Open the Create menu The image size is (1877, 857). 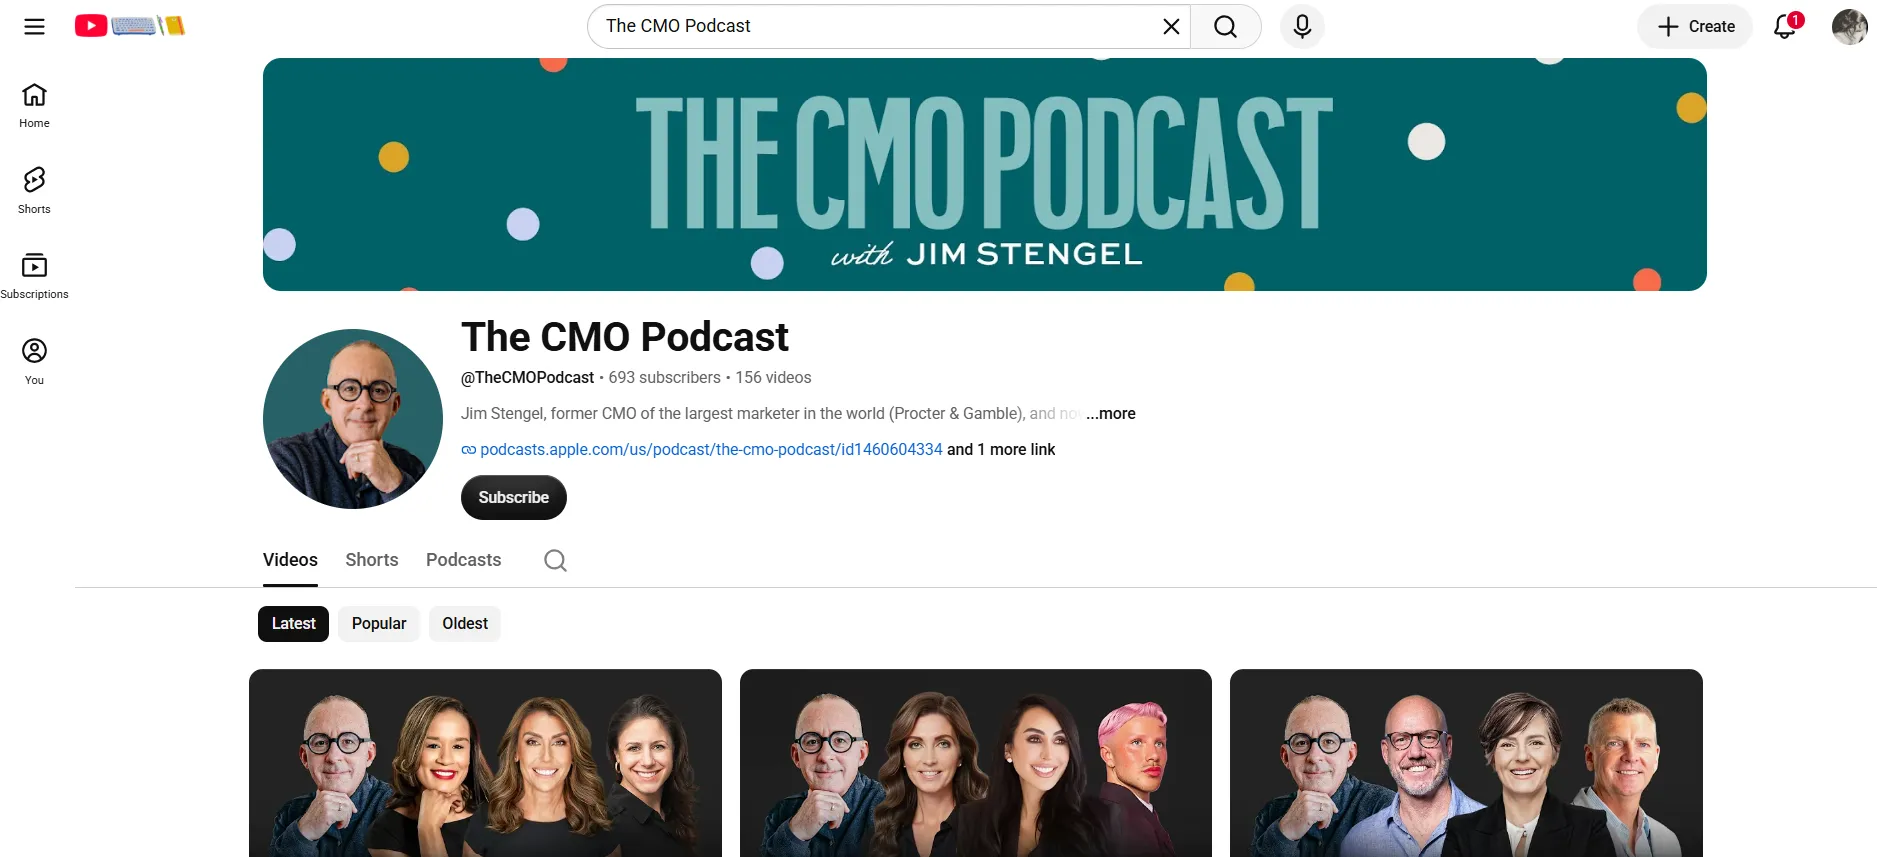click(1695, 26)
